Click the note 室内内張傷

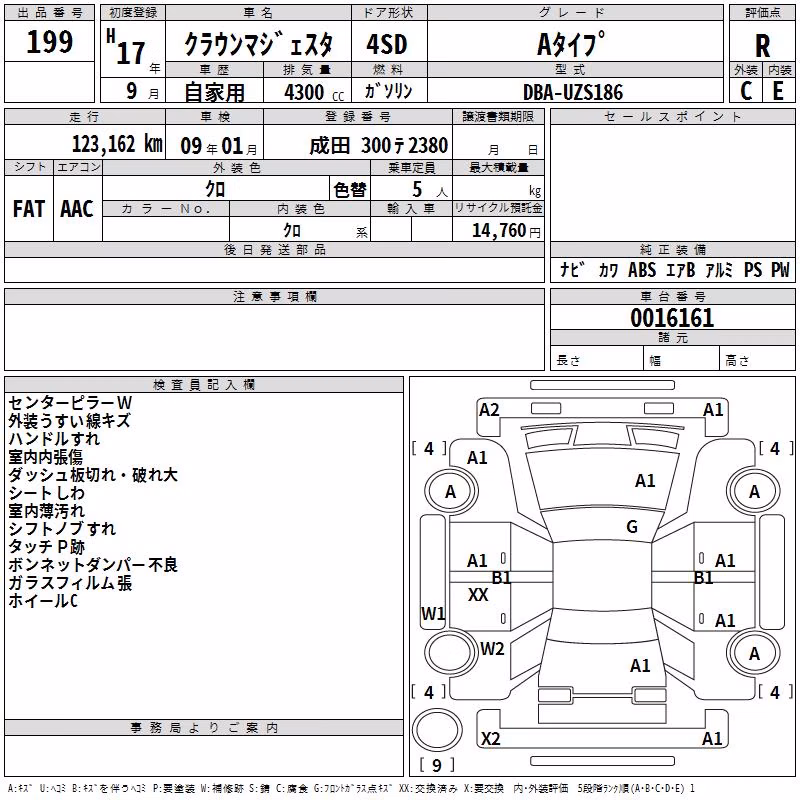tap(45, 457)
